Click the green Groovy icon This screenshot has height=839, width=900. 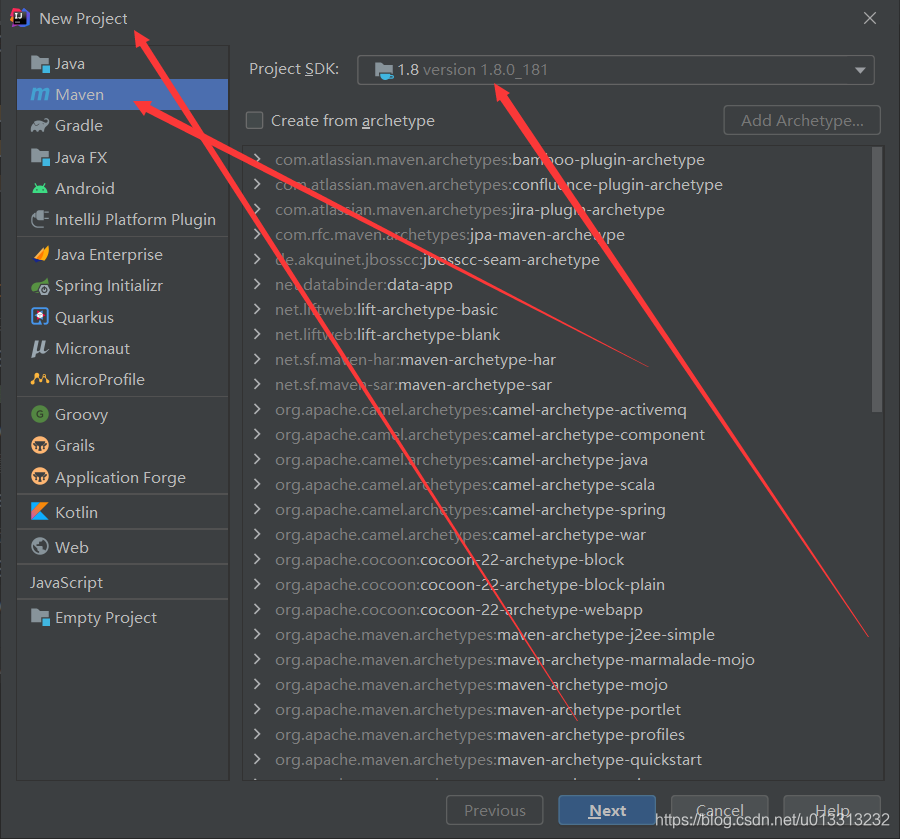pyautogui.click(x=40, y=414)
